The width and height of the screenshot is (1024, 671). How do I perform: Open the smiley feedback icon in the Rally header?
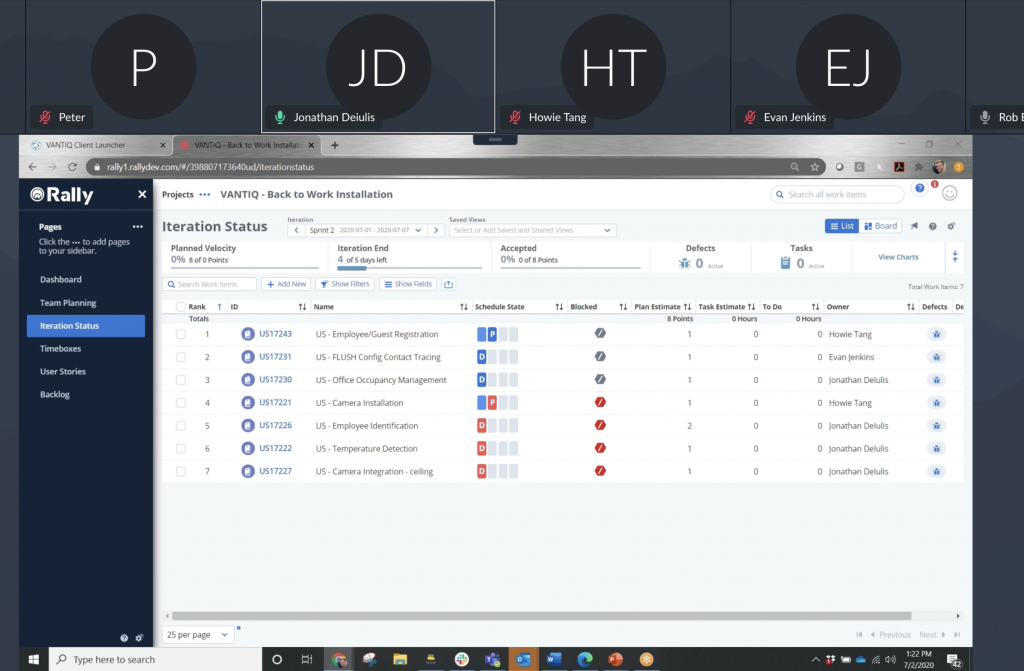950,193
